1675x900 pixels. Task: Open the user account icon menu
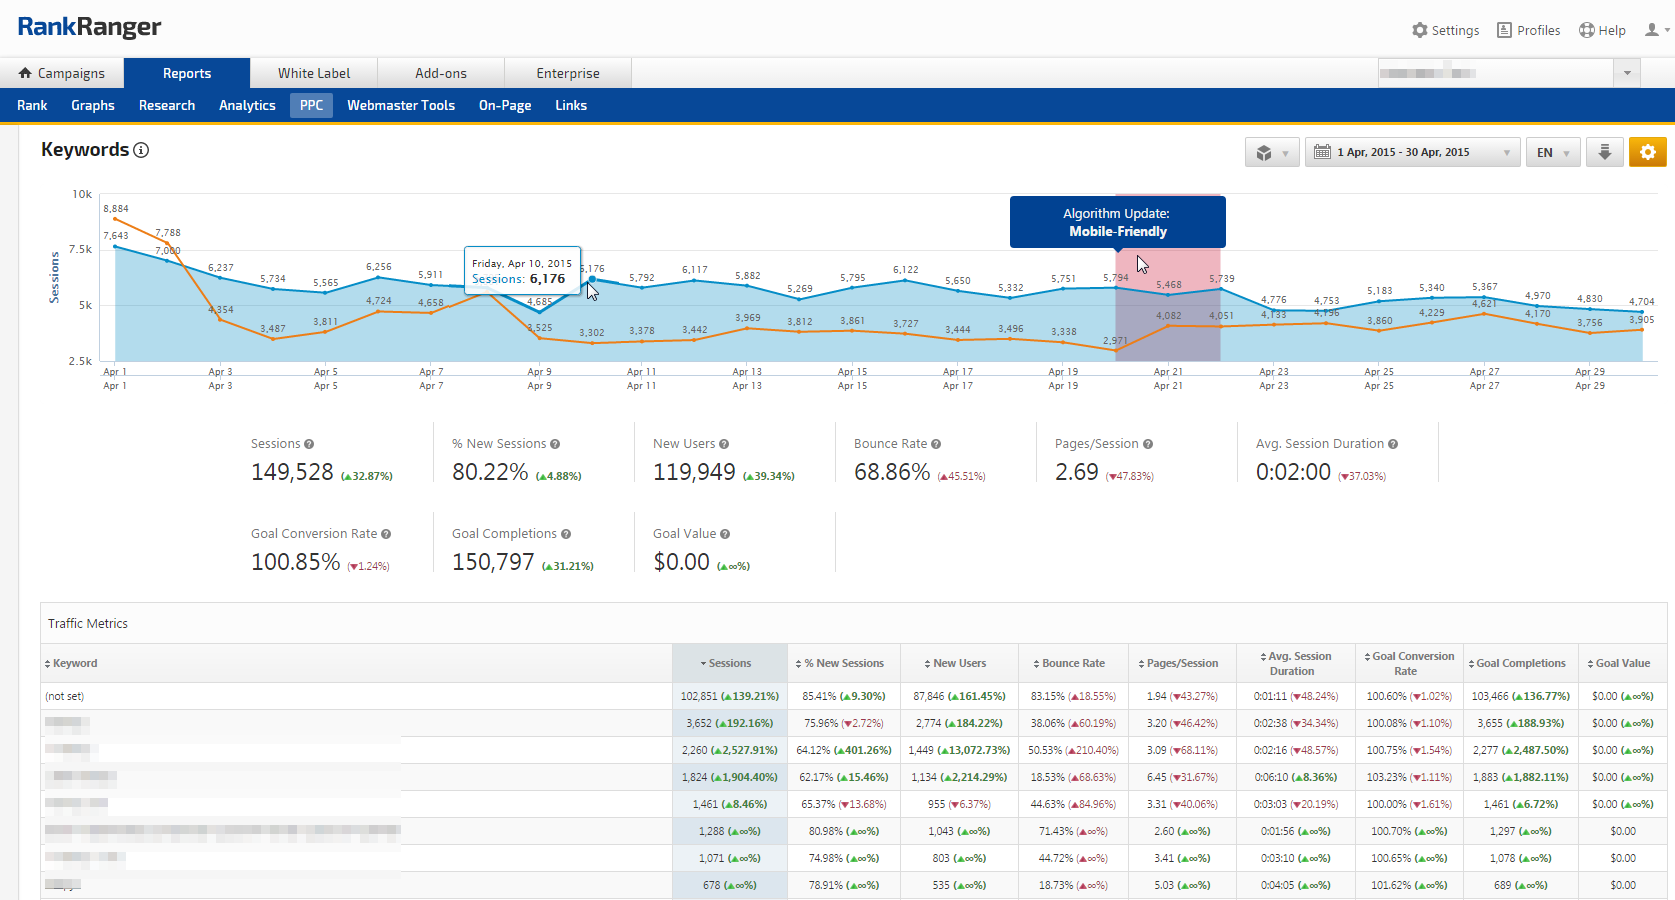click(1656, 30)
